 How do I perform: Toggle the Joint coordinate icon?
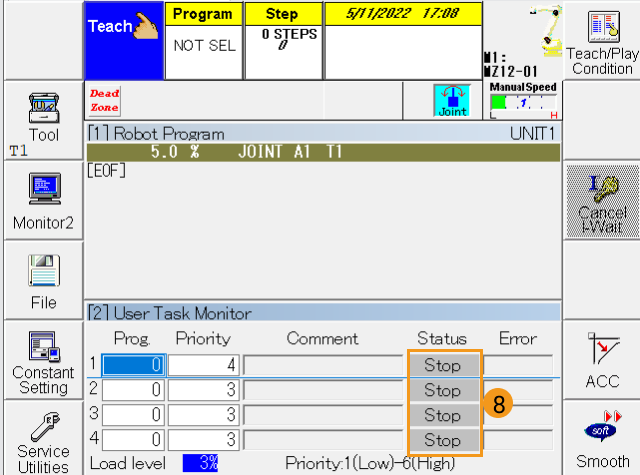pos(452,101)
